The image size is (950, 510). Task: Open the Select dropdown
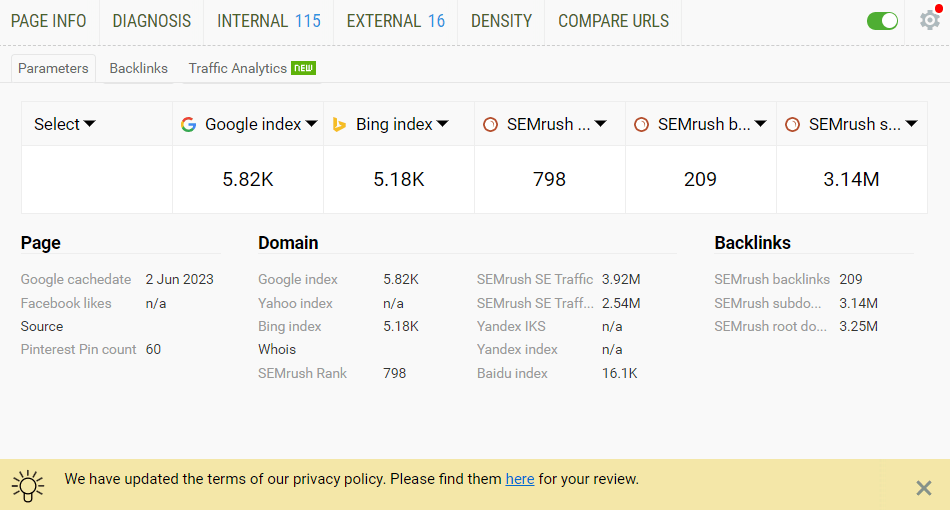point(64,124)
